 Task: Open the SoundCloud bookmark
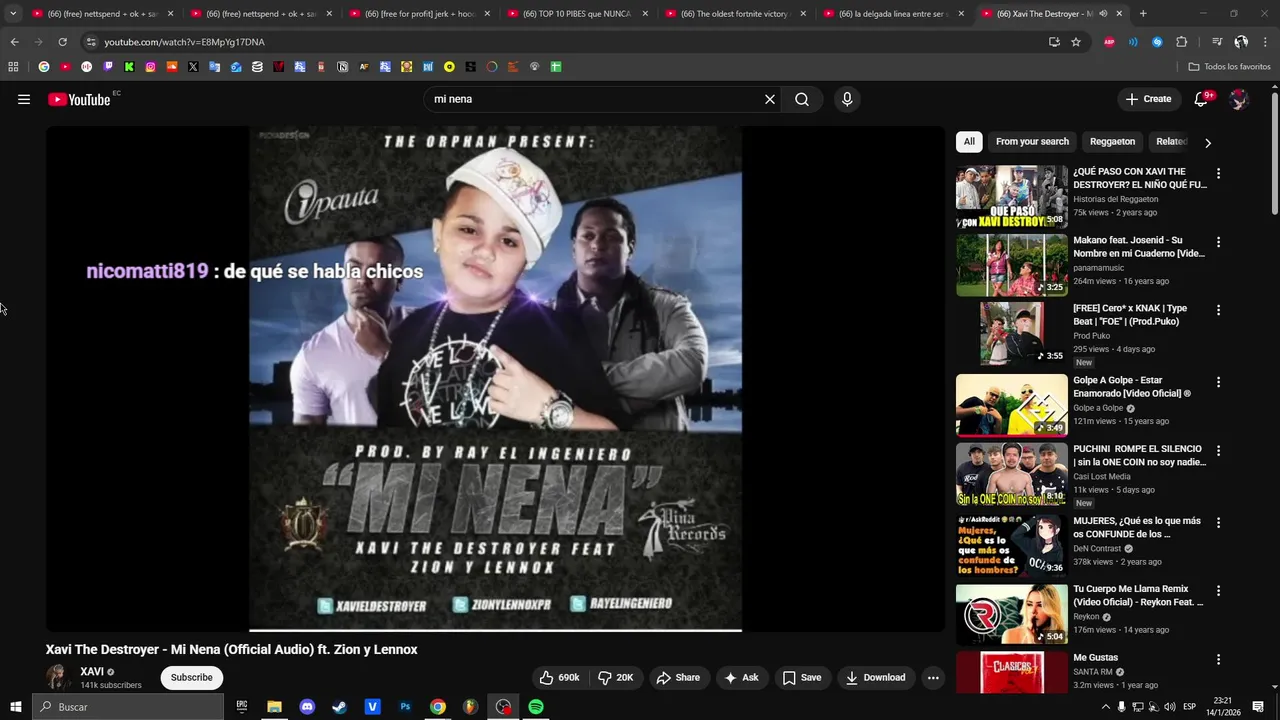click(172, 67)
